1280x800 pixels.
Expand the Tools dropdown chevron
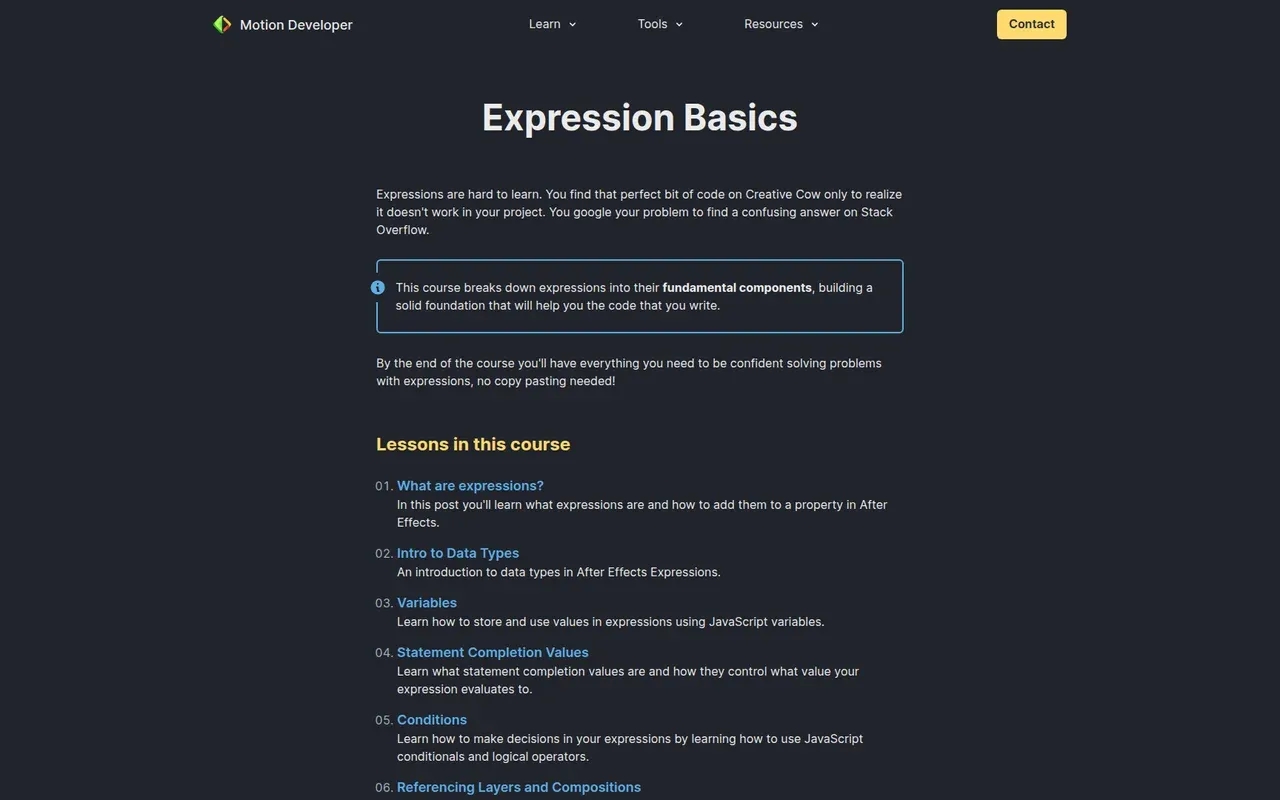coord(679,25)
